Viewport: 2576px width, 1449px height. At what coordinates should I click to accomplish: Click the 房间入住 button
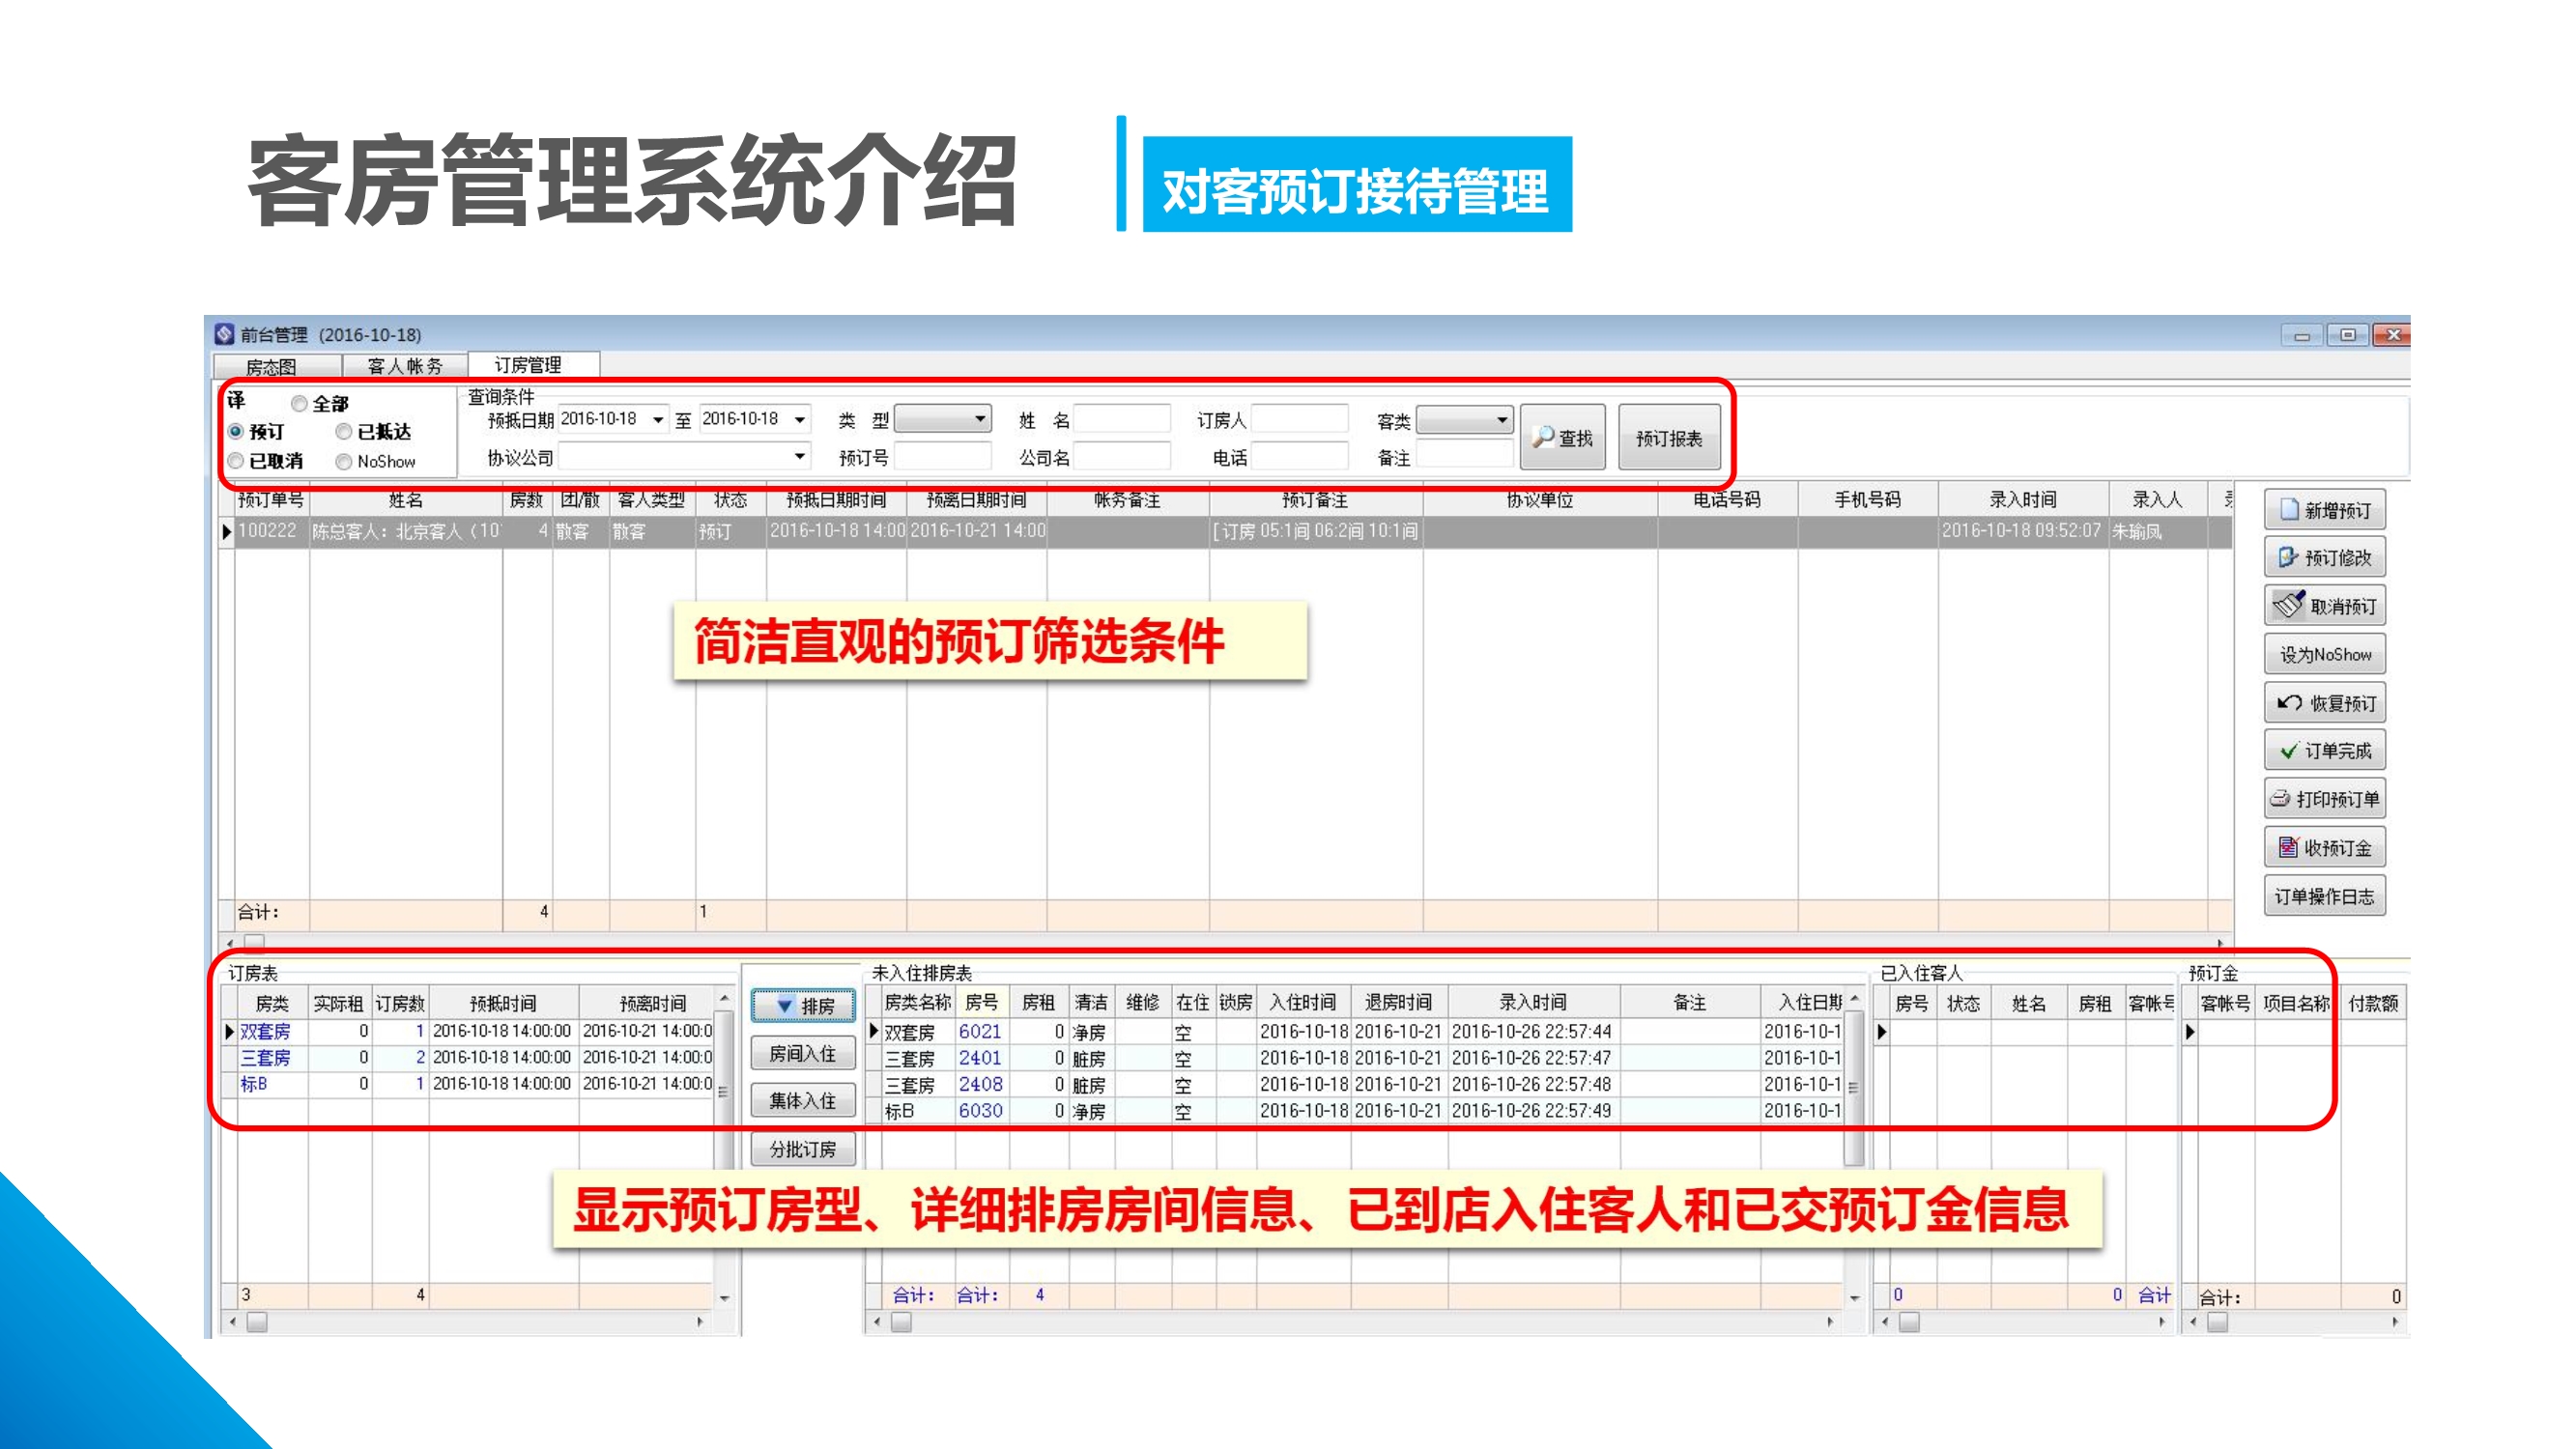pyautogui.click(x=802, y=1054)
